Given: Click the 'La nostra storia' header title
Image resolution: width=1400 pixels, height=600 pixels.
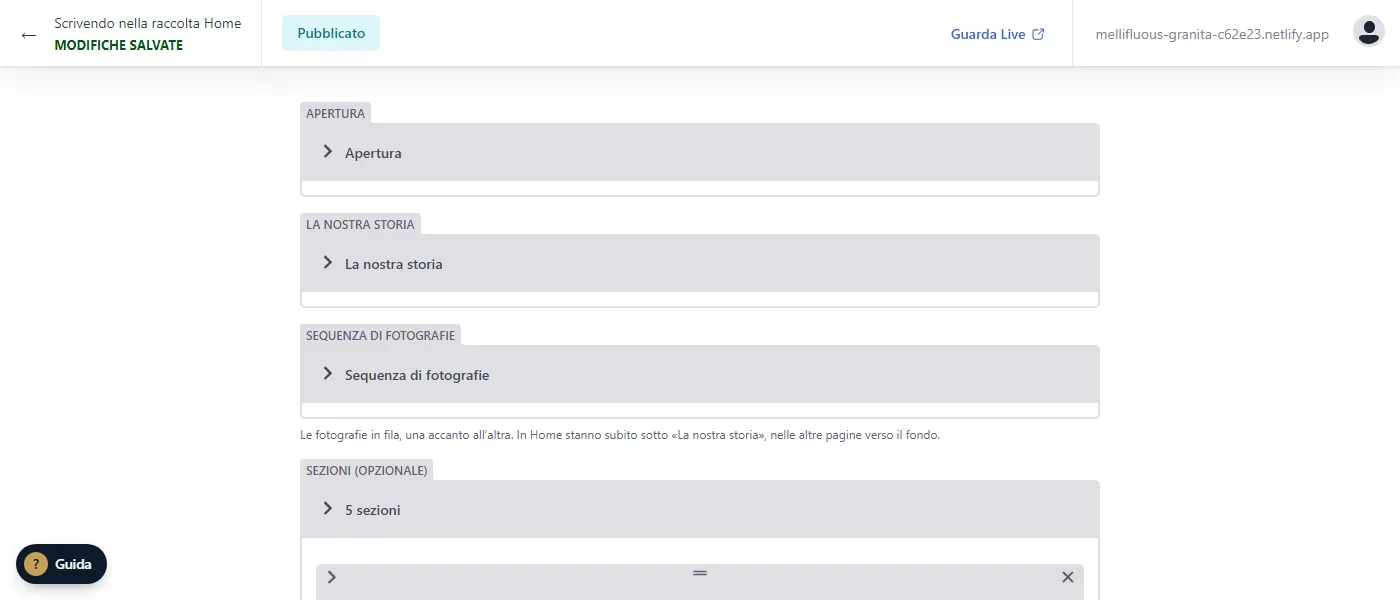Looking at the screenshot, I should pyautogui.click(x=394, y=264).
